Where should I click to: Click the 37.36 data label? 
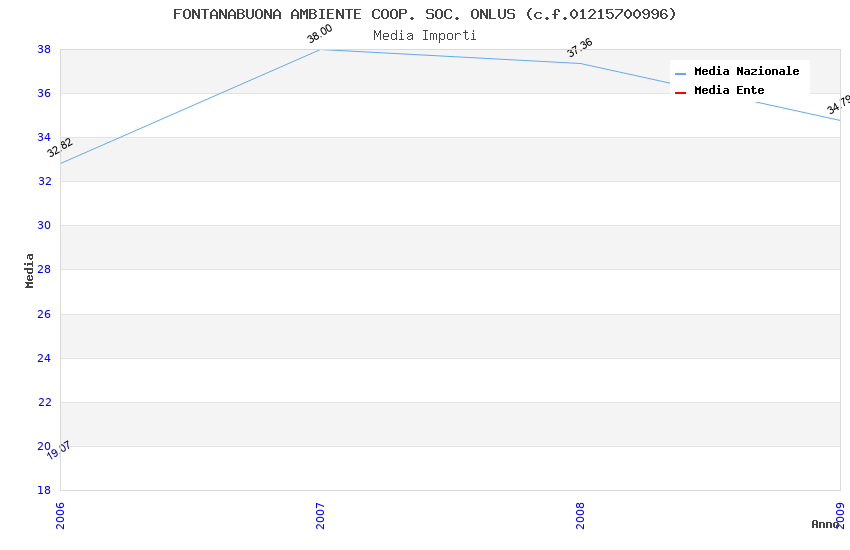coord(579,48)
